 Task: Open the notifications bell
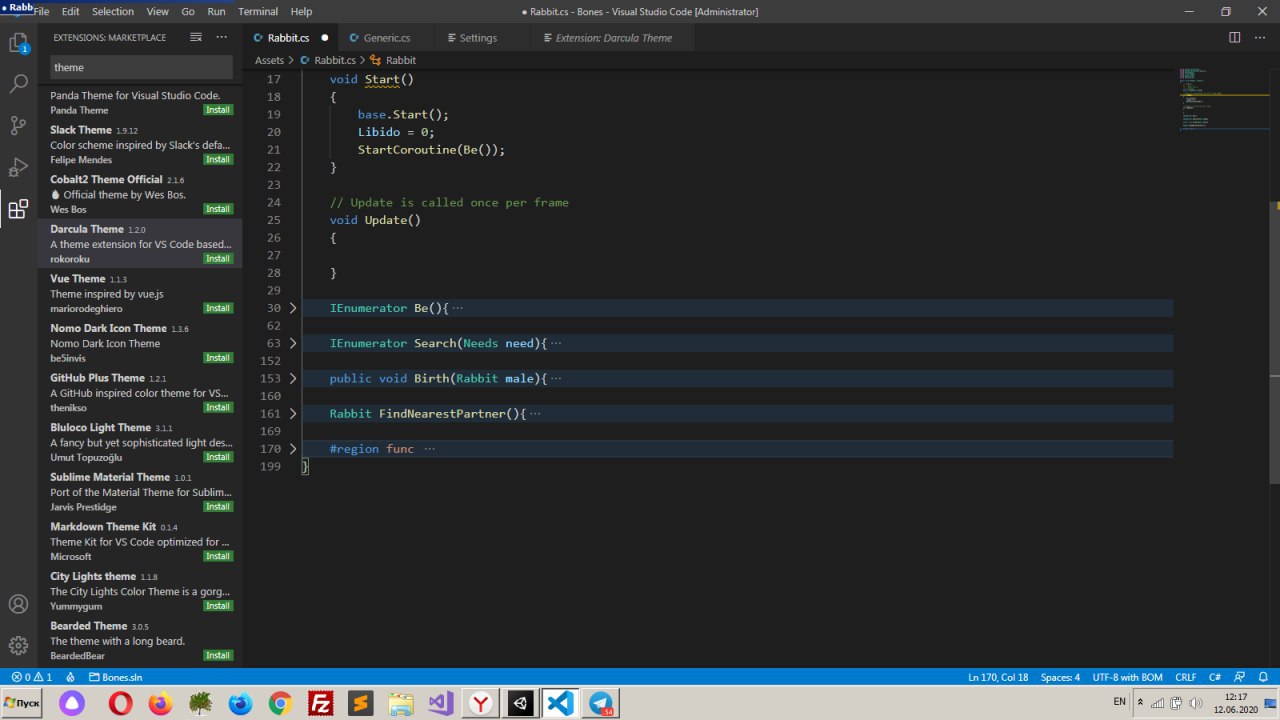coord(1263,677)
